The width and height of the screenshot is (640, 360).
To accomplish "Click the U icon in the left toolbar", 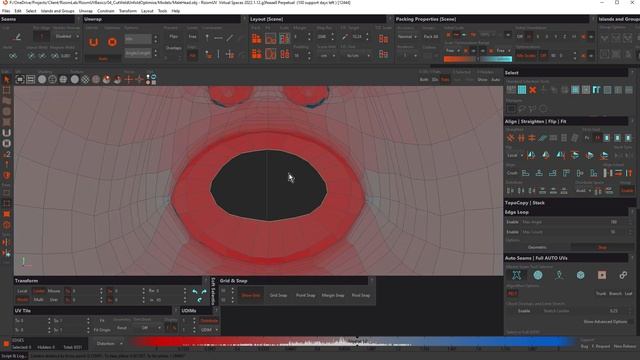I will 7,133.
